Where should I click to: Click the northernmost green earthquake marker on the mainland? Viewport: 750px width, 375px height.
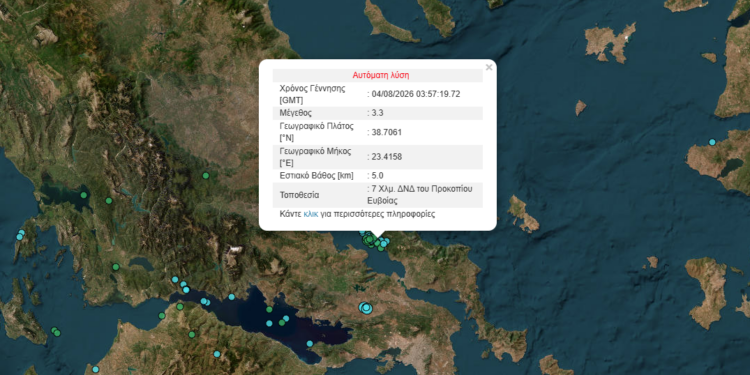pyautogui.click(x=206, y=176)
